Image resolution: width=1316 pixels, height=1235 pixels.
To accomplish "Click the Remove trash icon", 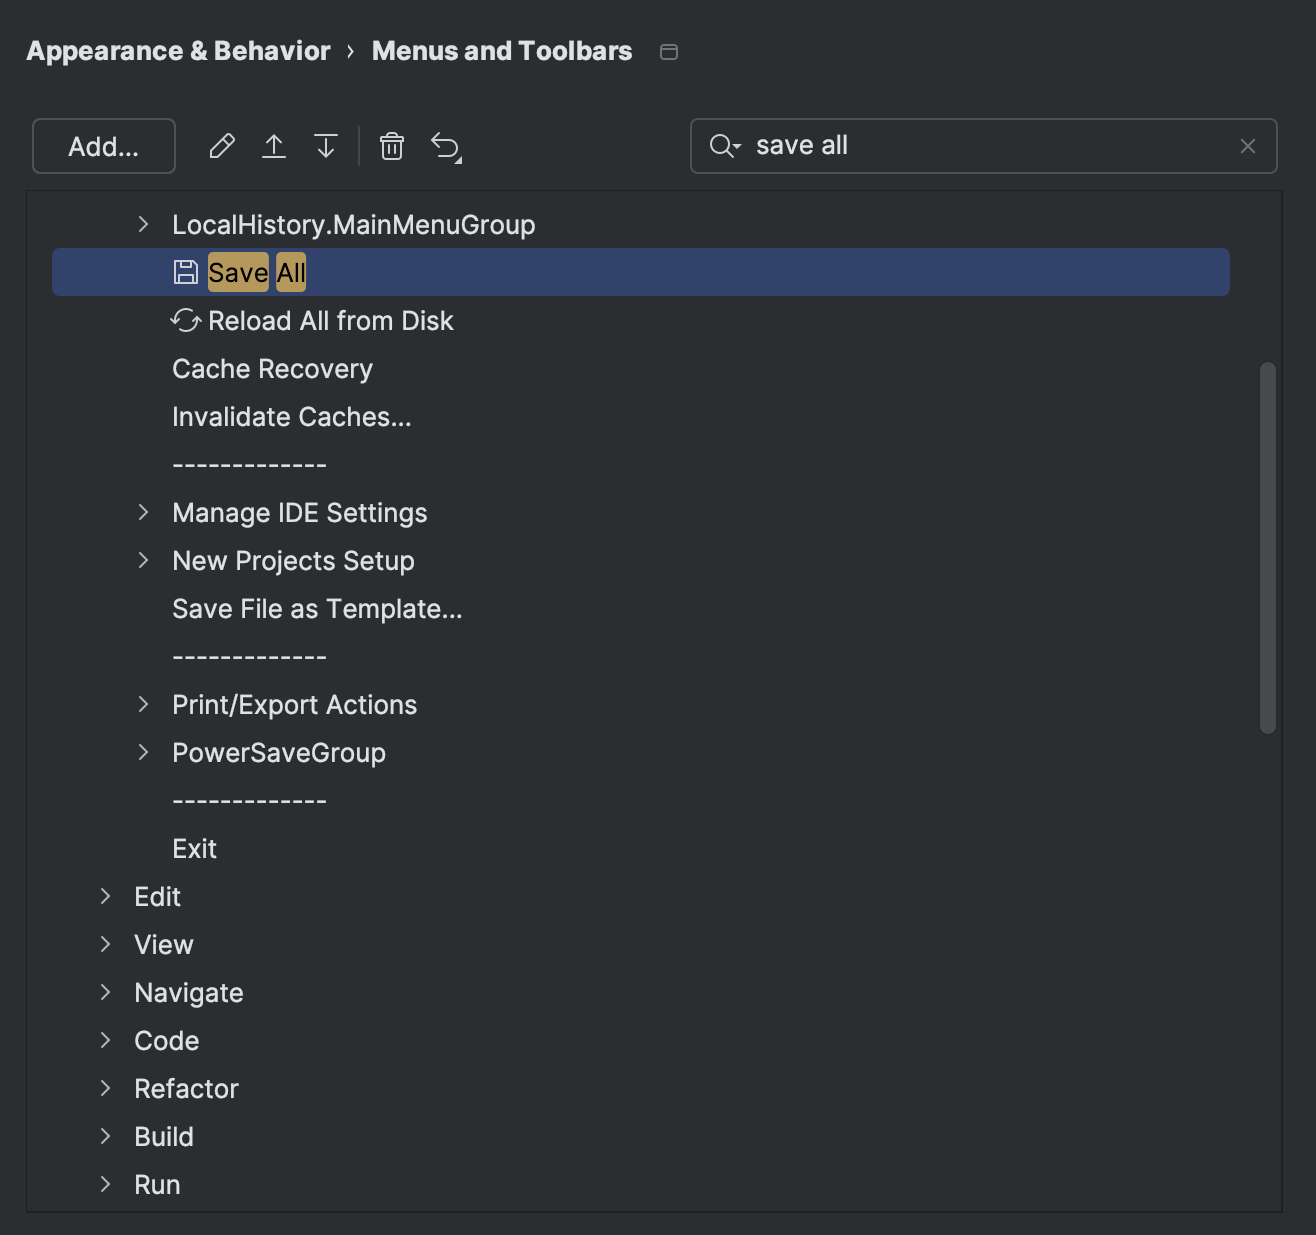I will pos(391,146).
